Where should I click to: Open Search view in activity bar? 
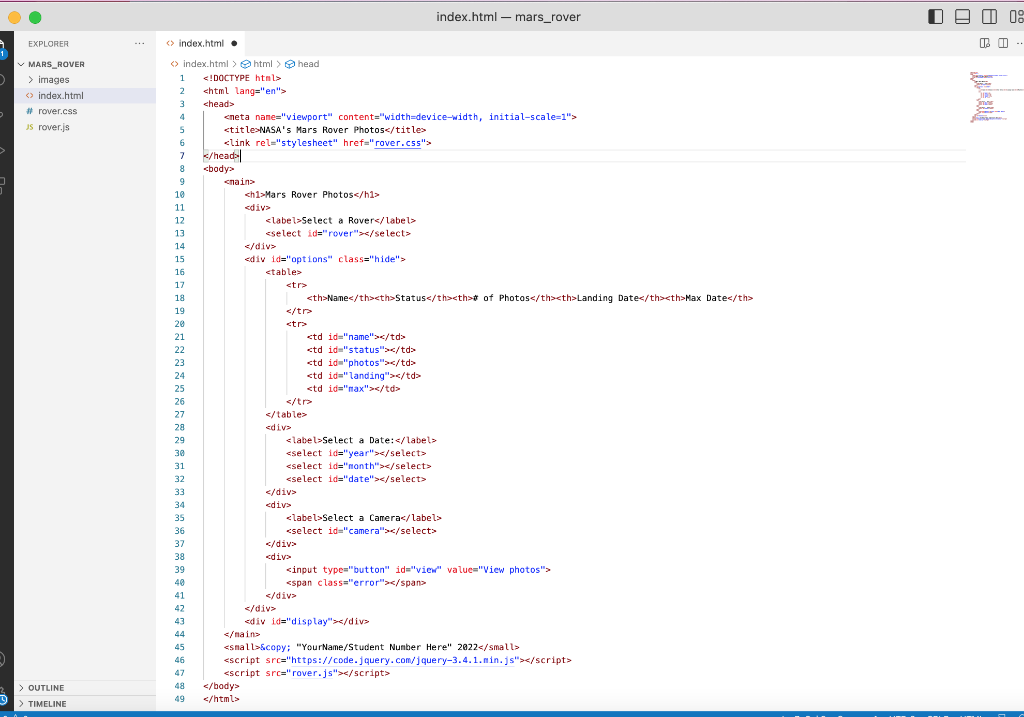[x=3, y=80]
